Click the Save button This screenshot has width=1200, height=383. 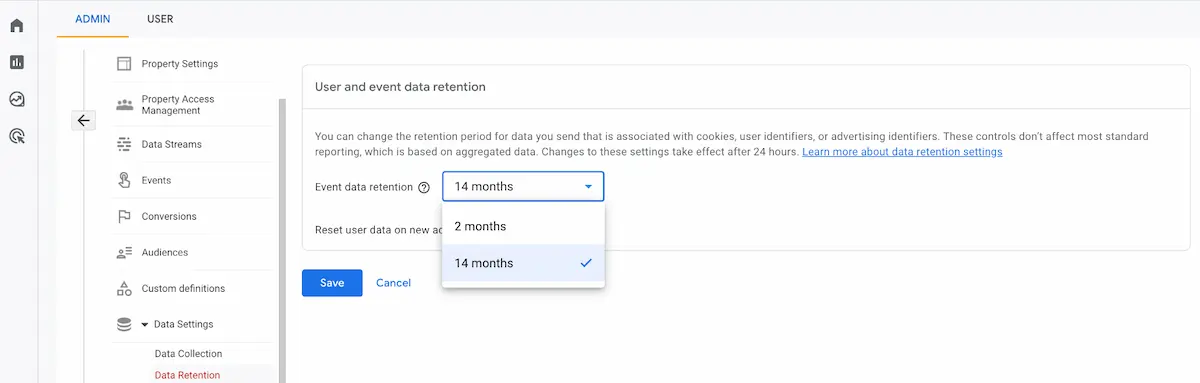(x=332, y=283)
